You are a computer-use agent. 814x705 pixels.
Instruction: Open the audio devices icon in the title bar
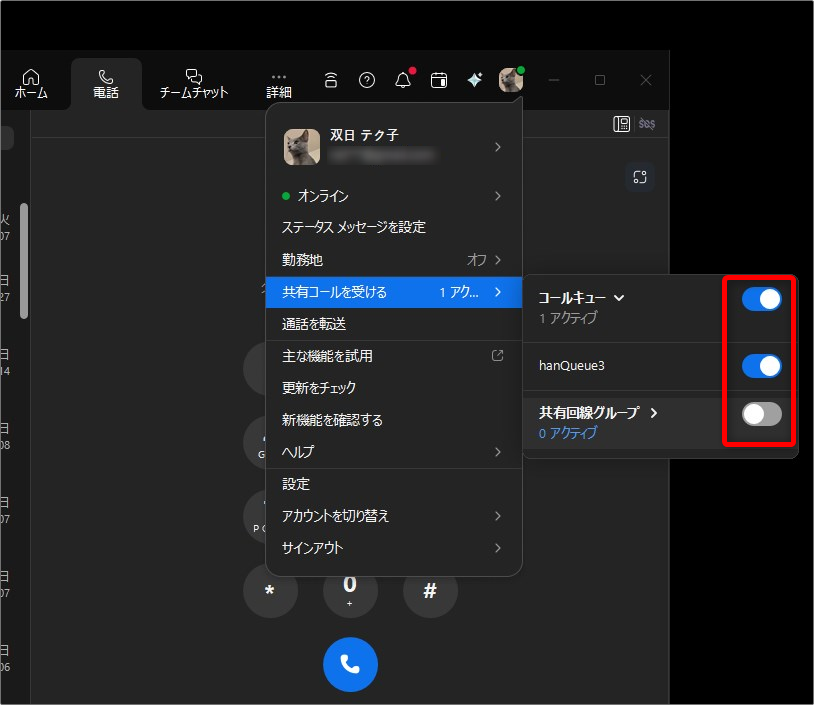[330, 80]
